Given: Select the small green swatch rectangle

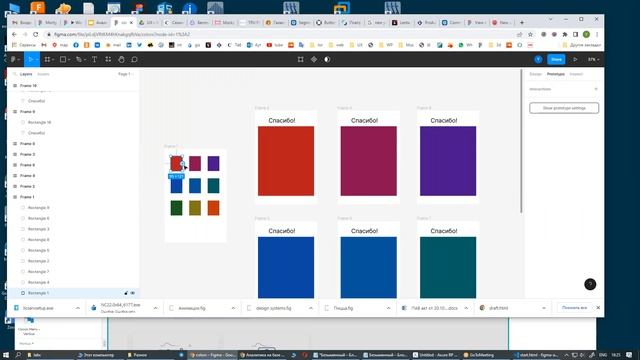Looking at the screenshot, I should (x=176, y=208).
